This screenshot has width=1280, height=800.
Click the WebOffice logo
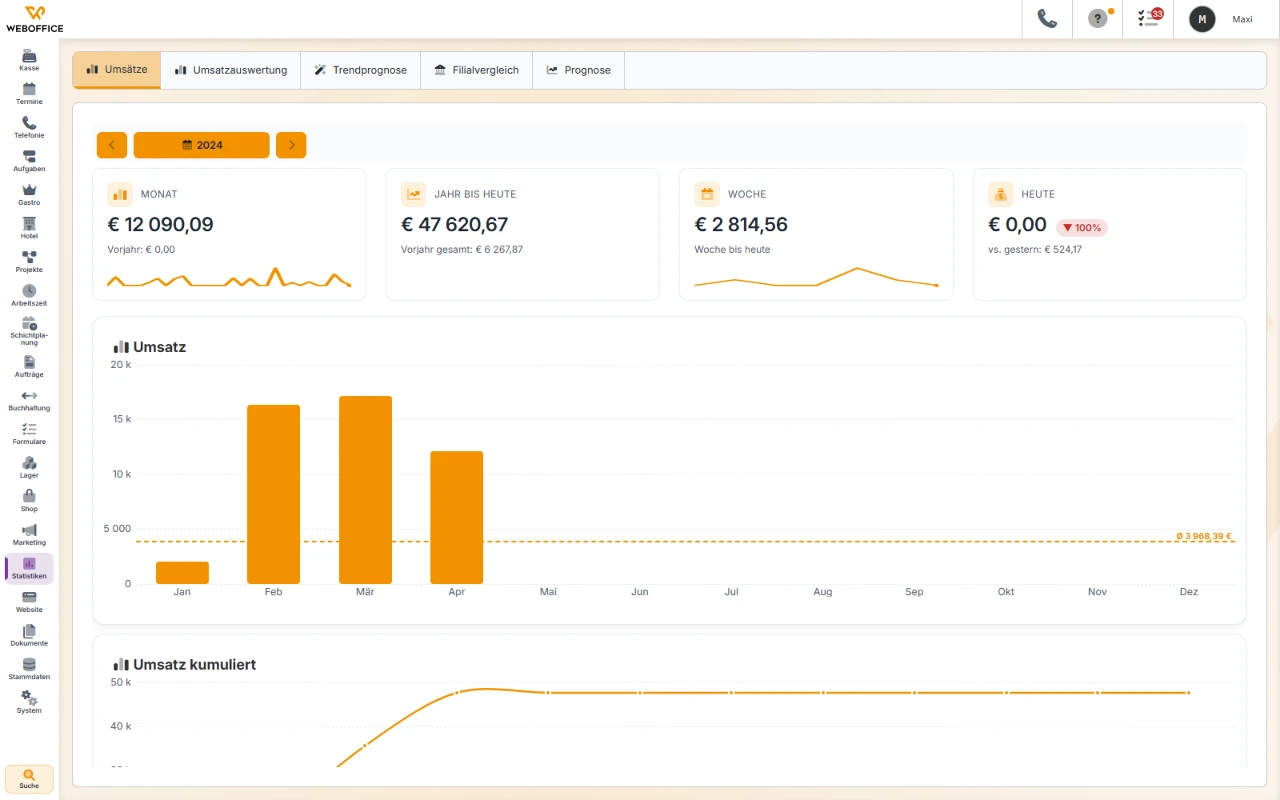point(34,19)
